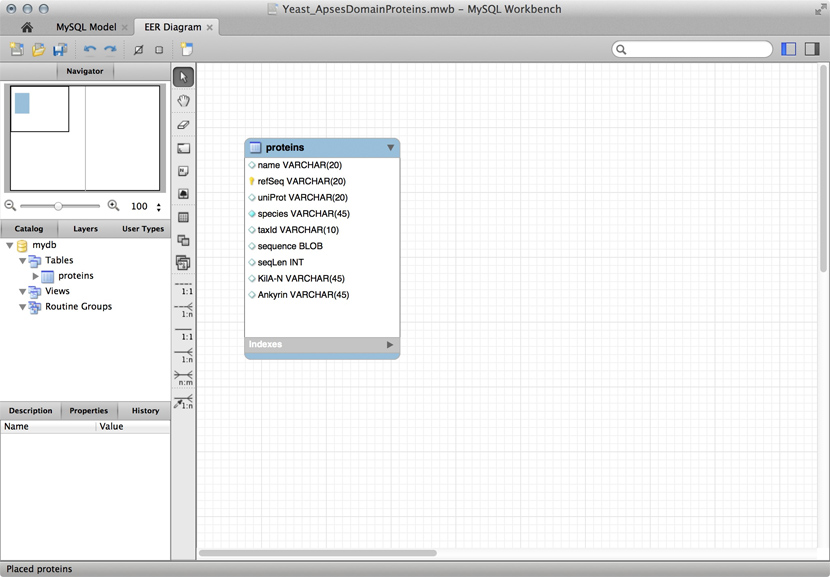Select the hand pan tool

pos(183,101)
